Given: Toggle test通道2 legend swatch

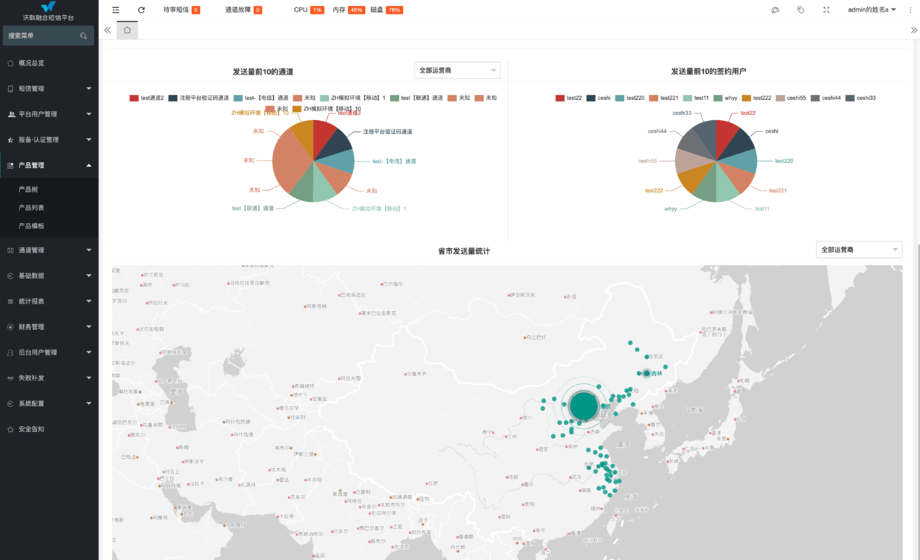Looking at the screenshot, I should point(134,98).
